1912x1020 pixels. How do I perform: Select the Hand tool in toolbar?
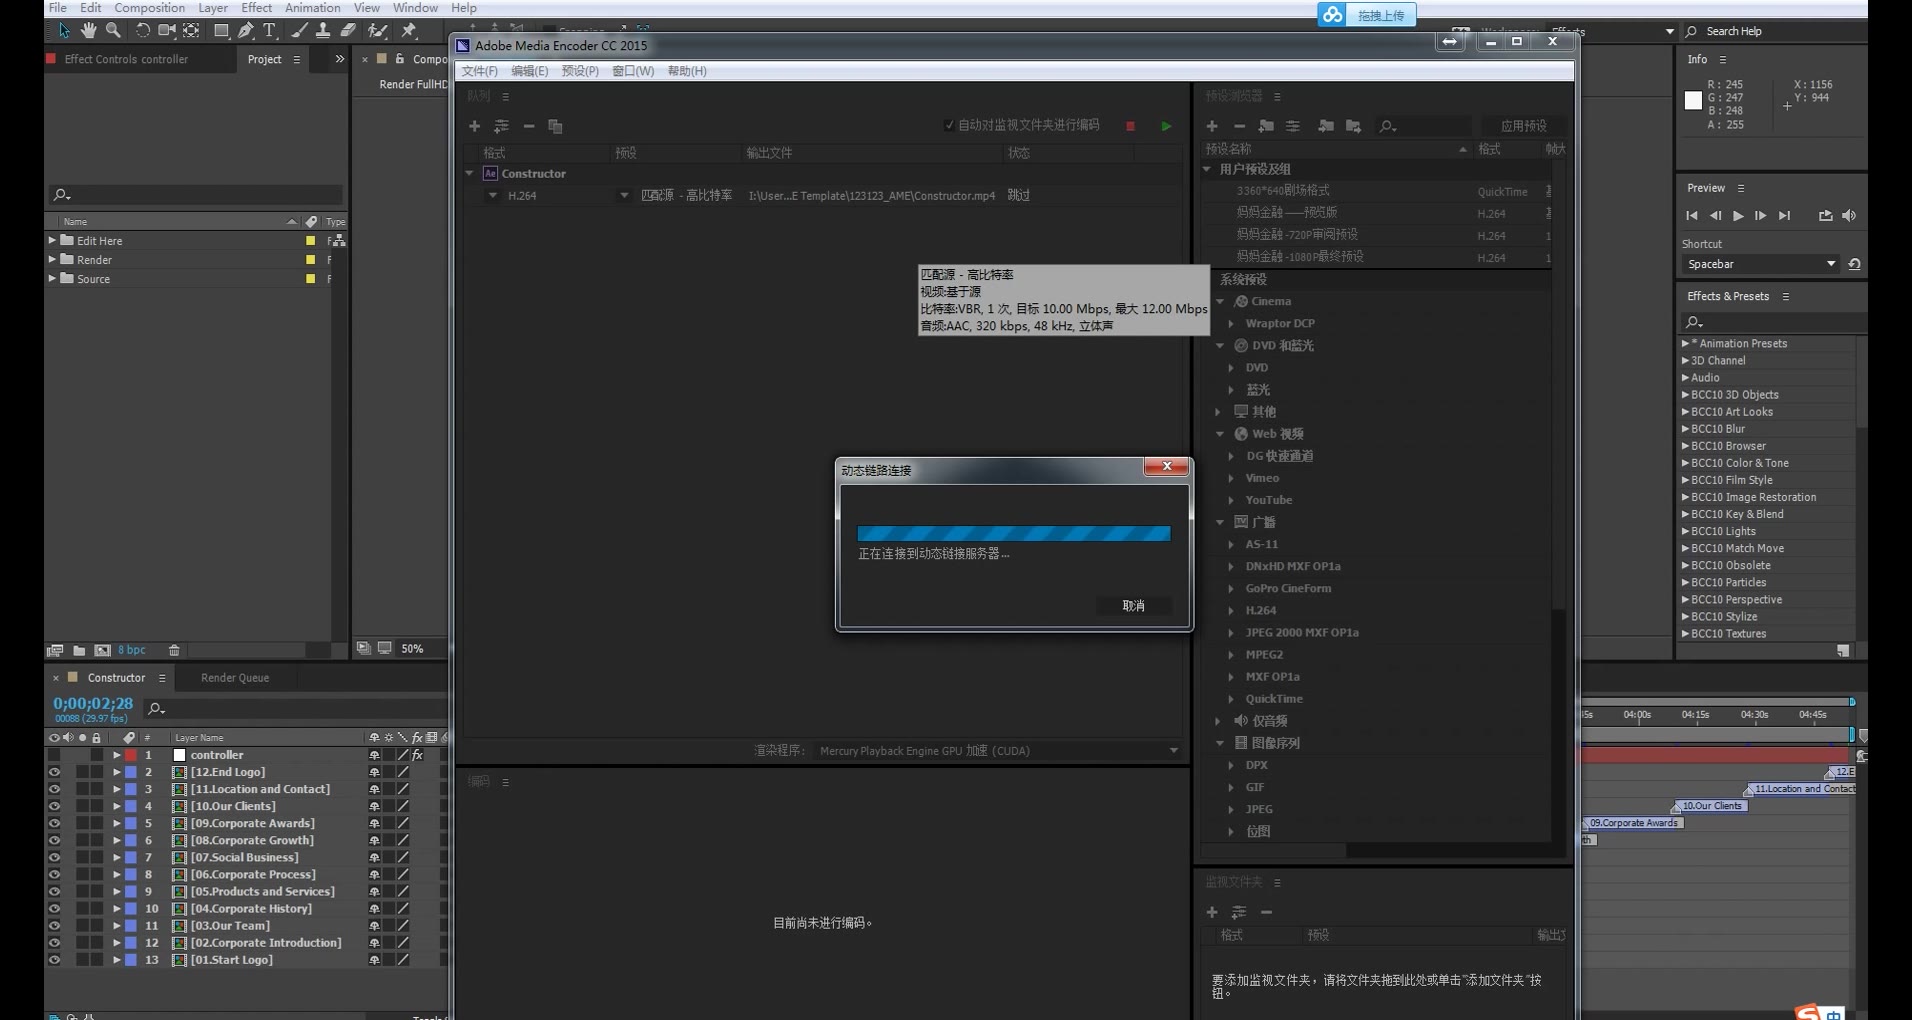89,31
